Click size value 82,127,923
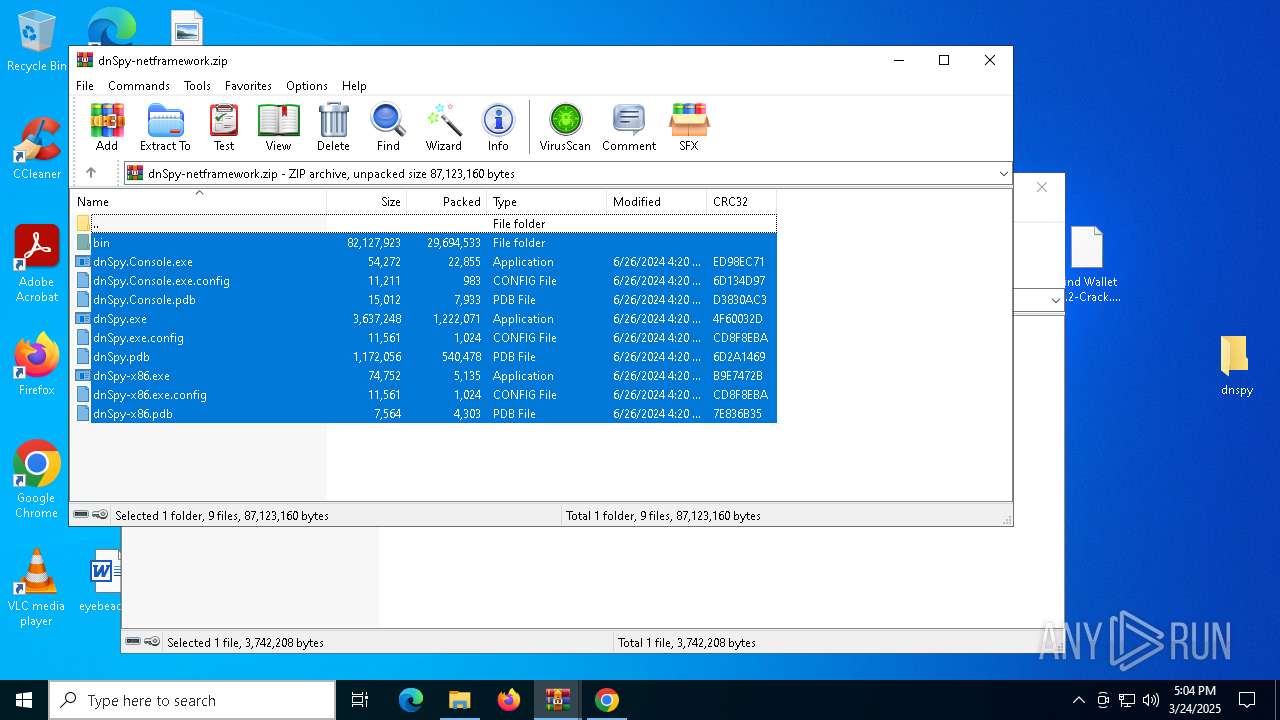 pyautogui.click(x=374, y=243)
